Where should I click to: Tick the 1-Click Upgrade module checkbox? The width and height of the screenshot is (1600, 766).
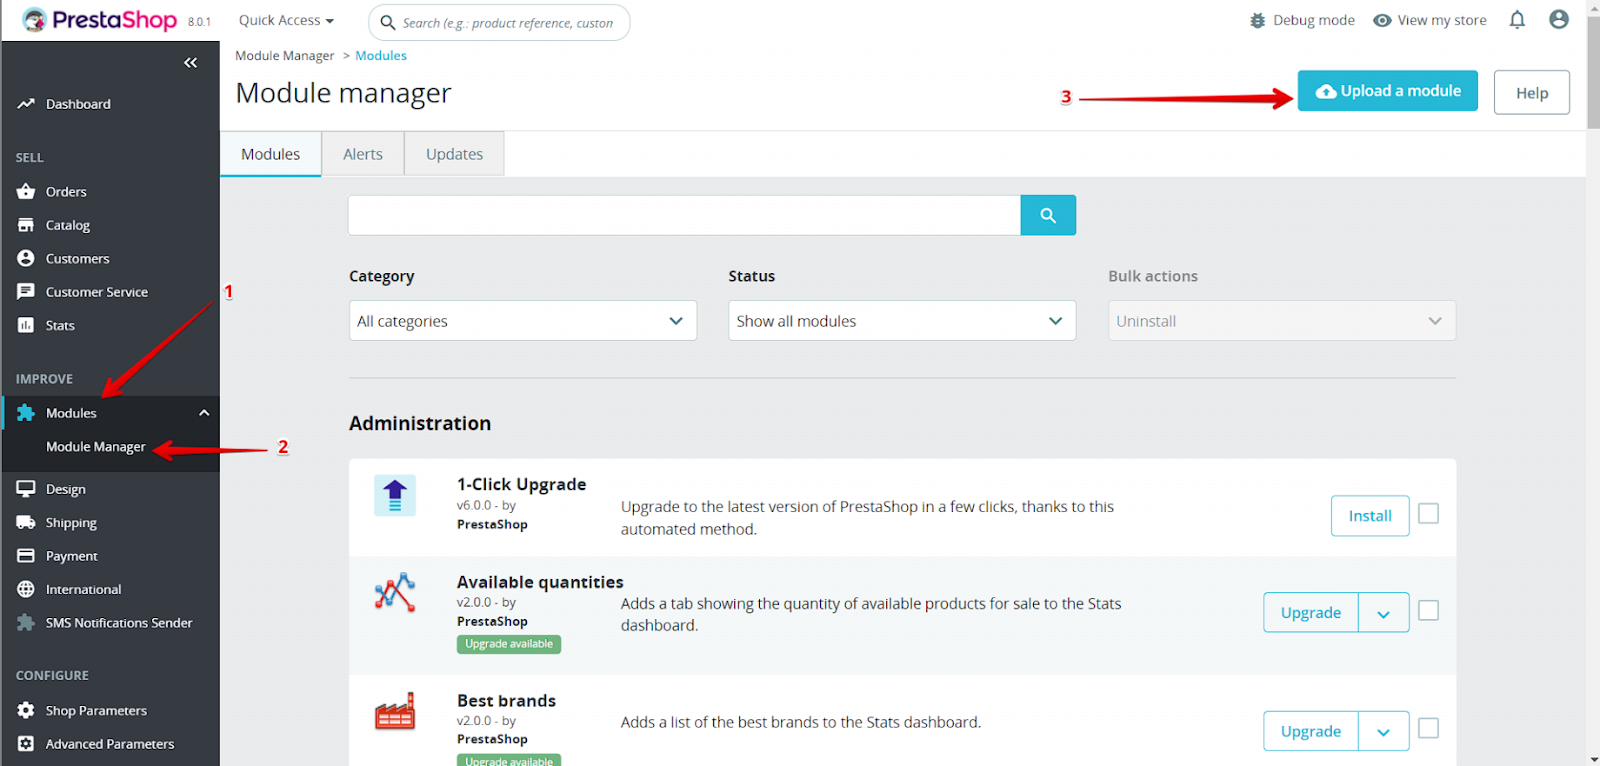coord(1429,513)
